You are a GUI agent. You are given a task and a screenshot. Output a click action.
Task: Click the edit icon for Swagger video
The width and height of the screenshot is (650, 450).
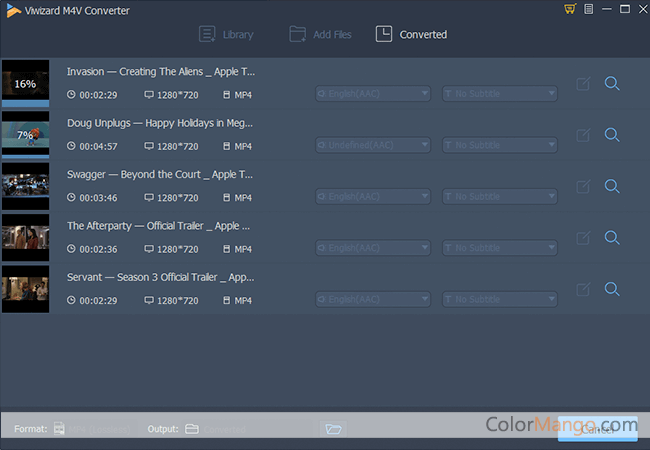click(583, 187)
